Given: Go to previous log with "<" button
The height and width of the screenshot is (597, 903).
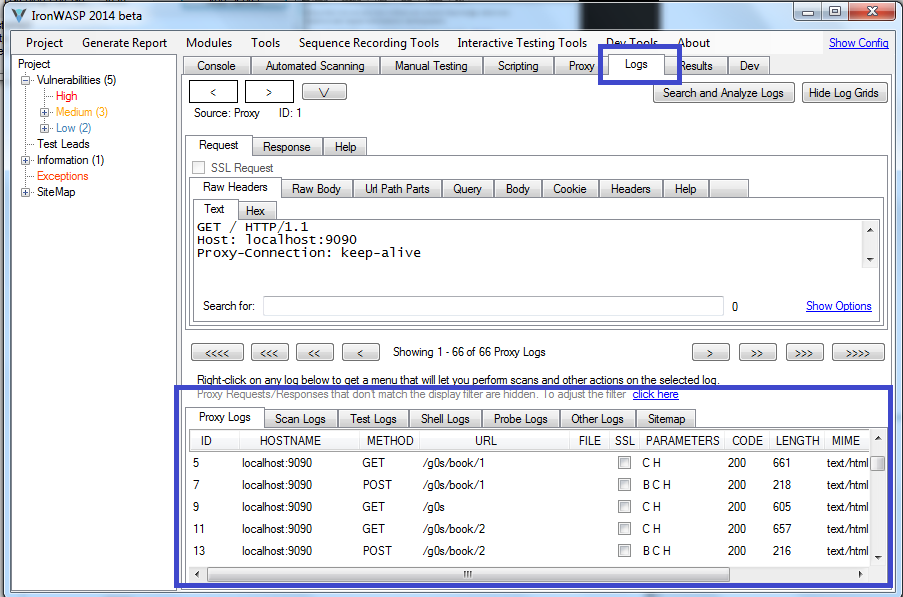Looking at the screenshot, I should click(213, 92).
